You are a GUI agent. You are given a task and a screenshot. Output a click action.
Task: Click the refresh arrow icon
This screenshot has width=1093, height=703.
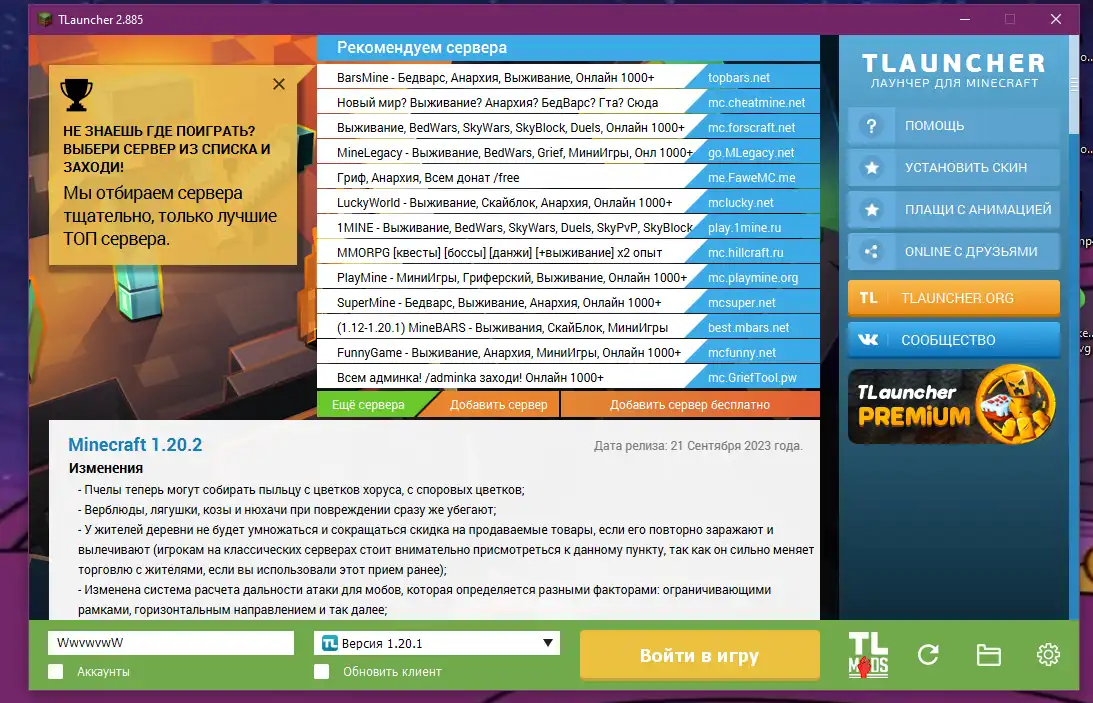928,655
